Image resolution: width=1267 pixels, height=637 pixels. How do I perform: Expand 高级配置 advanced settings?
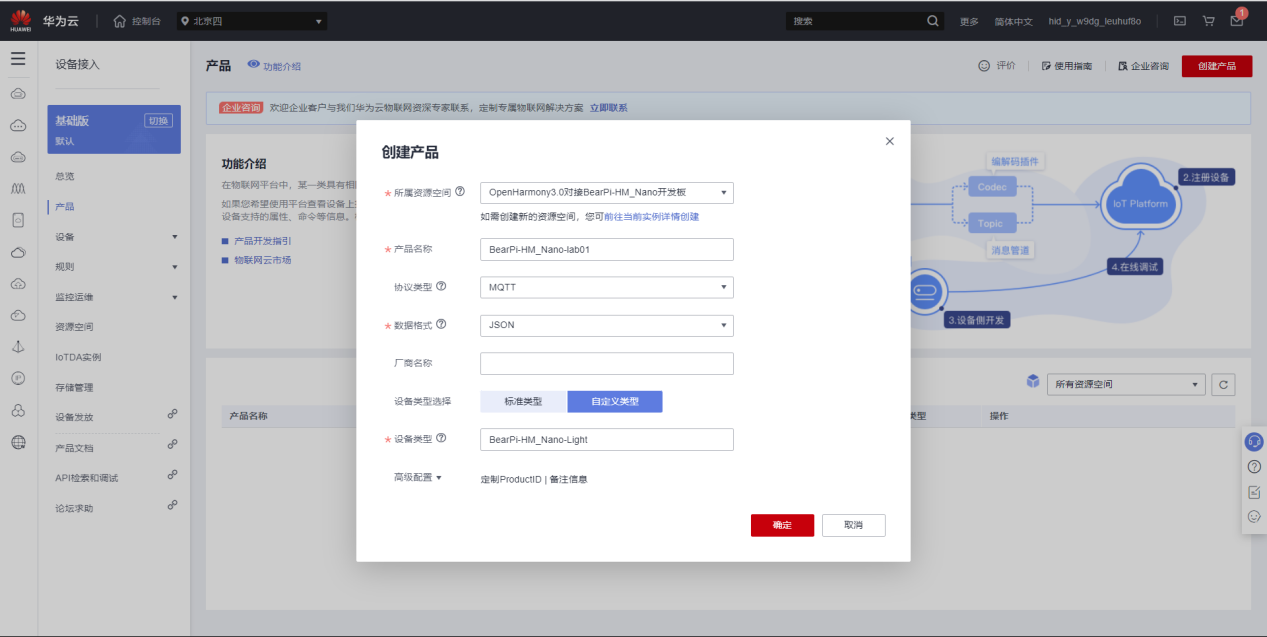417,478
